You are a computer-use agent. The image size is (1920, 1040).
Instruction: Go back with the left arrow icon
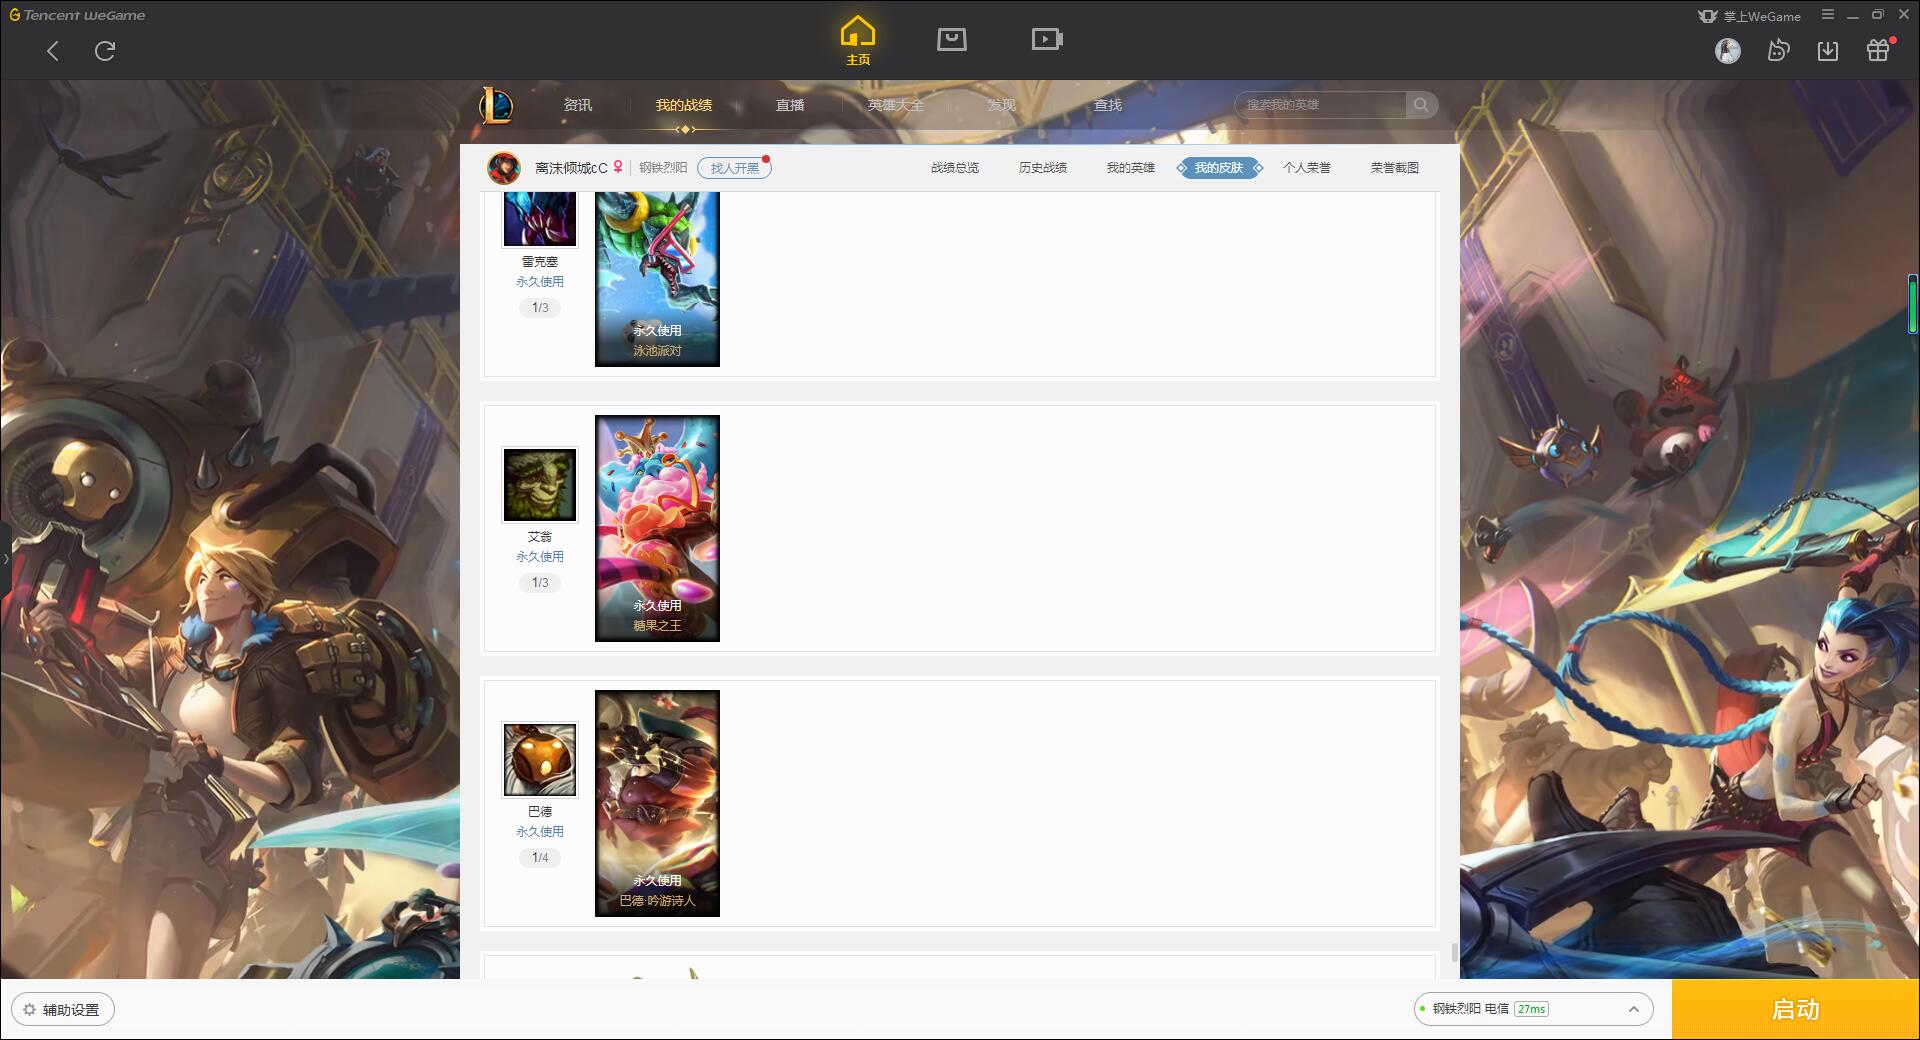point(53,51)
